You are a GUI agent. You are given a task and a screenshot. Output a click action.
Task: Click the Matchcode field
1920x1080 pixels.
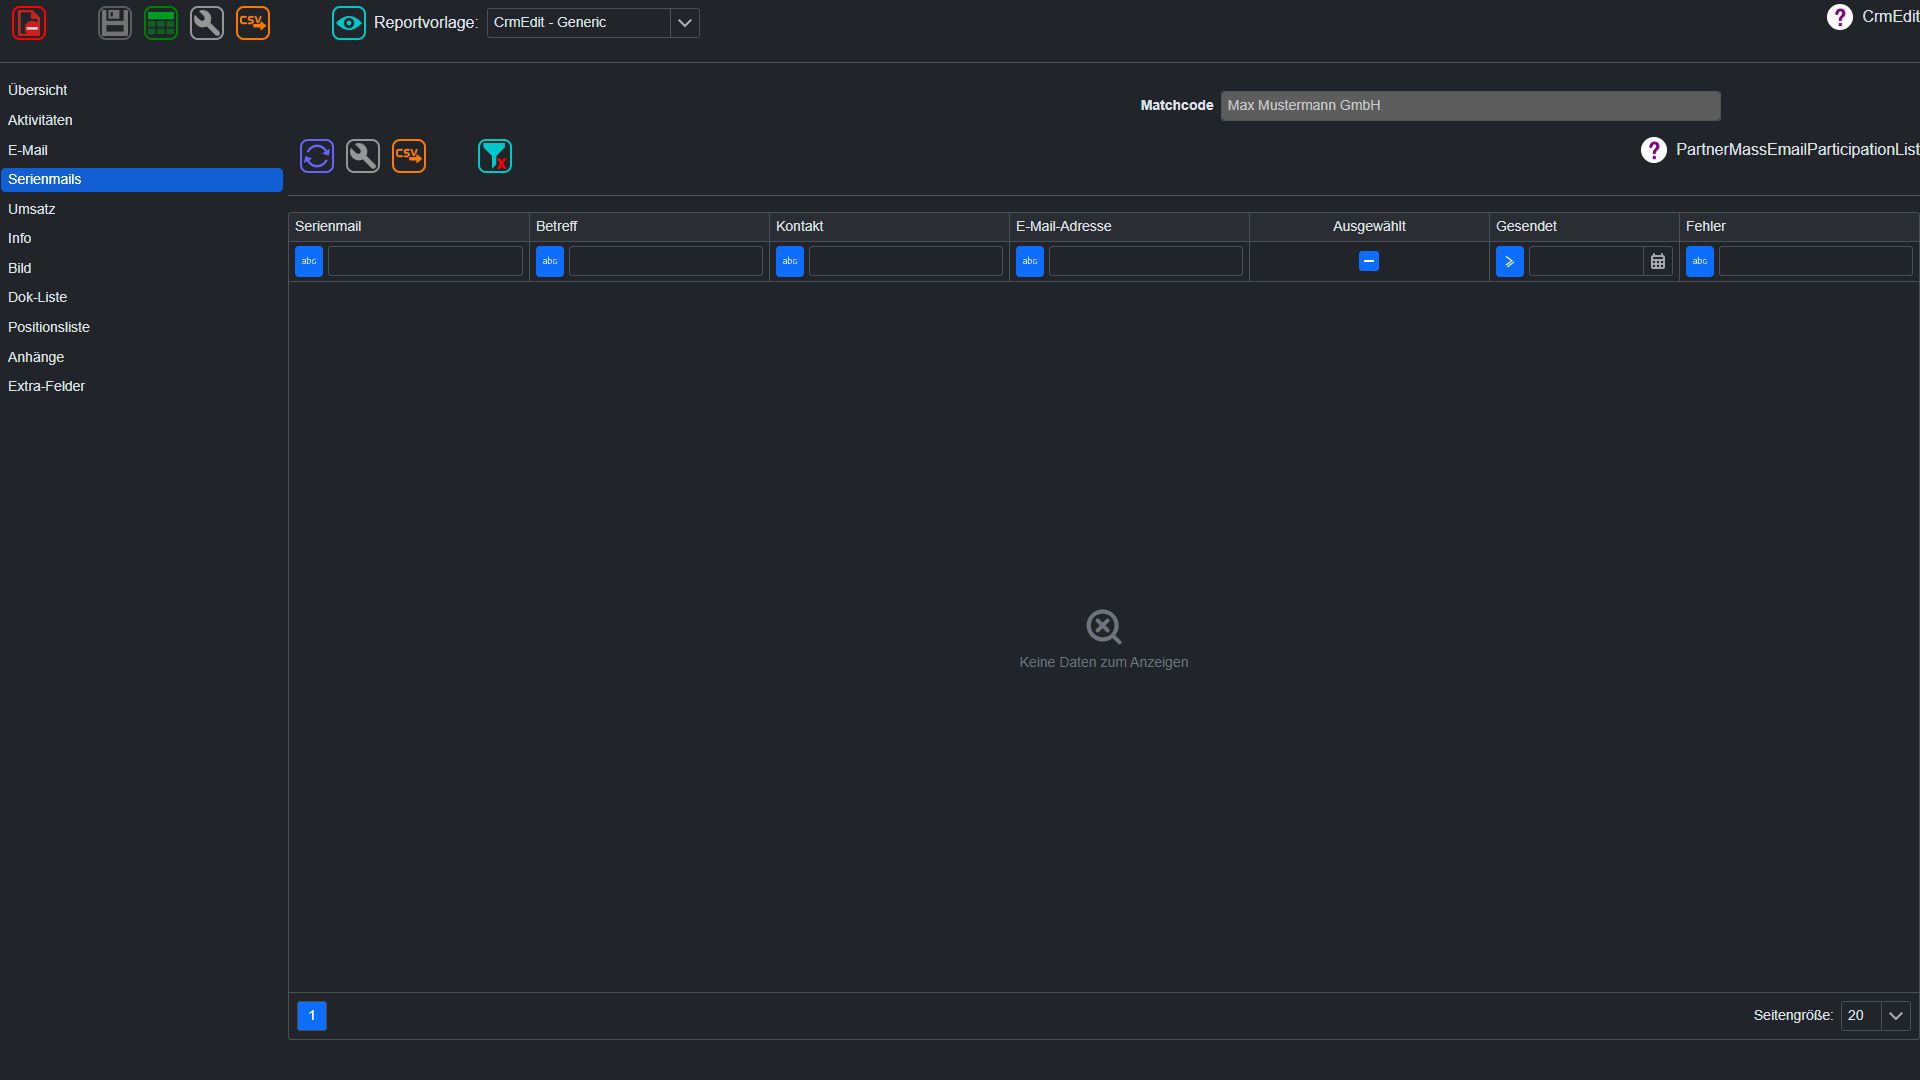click(x=1470, y=105)
